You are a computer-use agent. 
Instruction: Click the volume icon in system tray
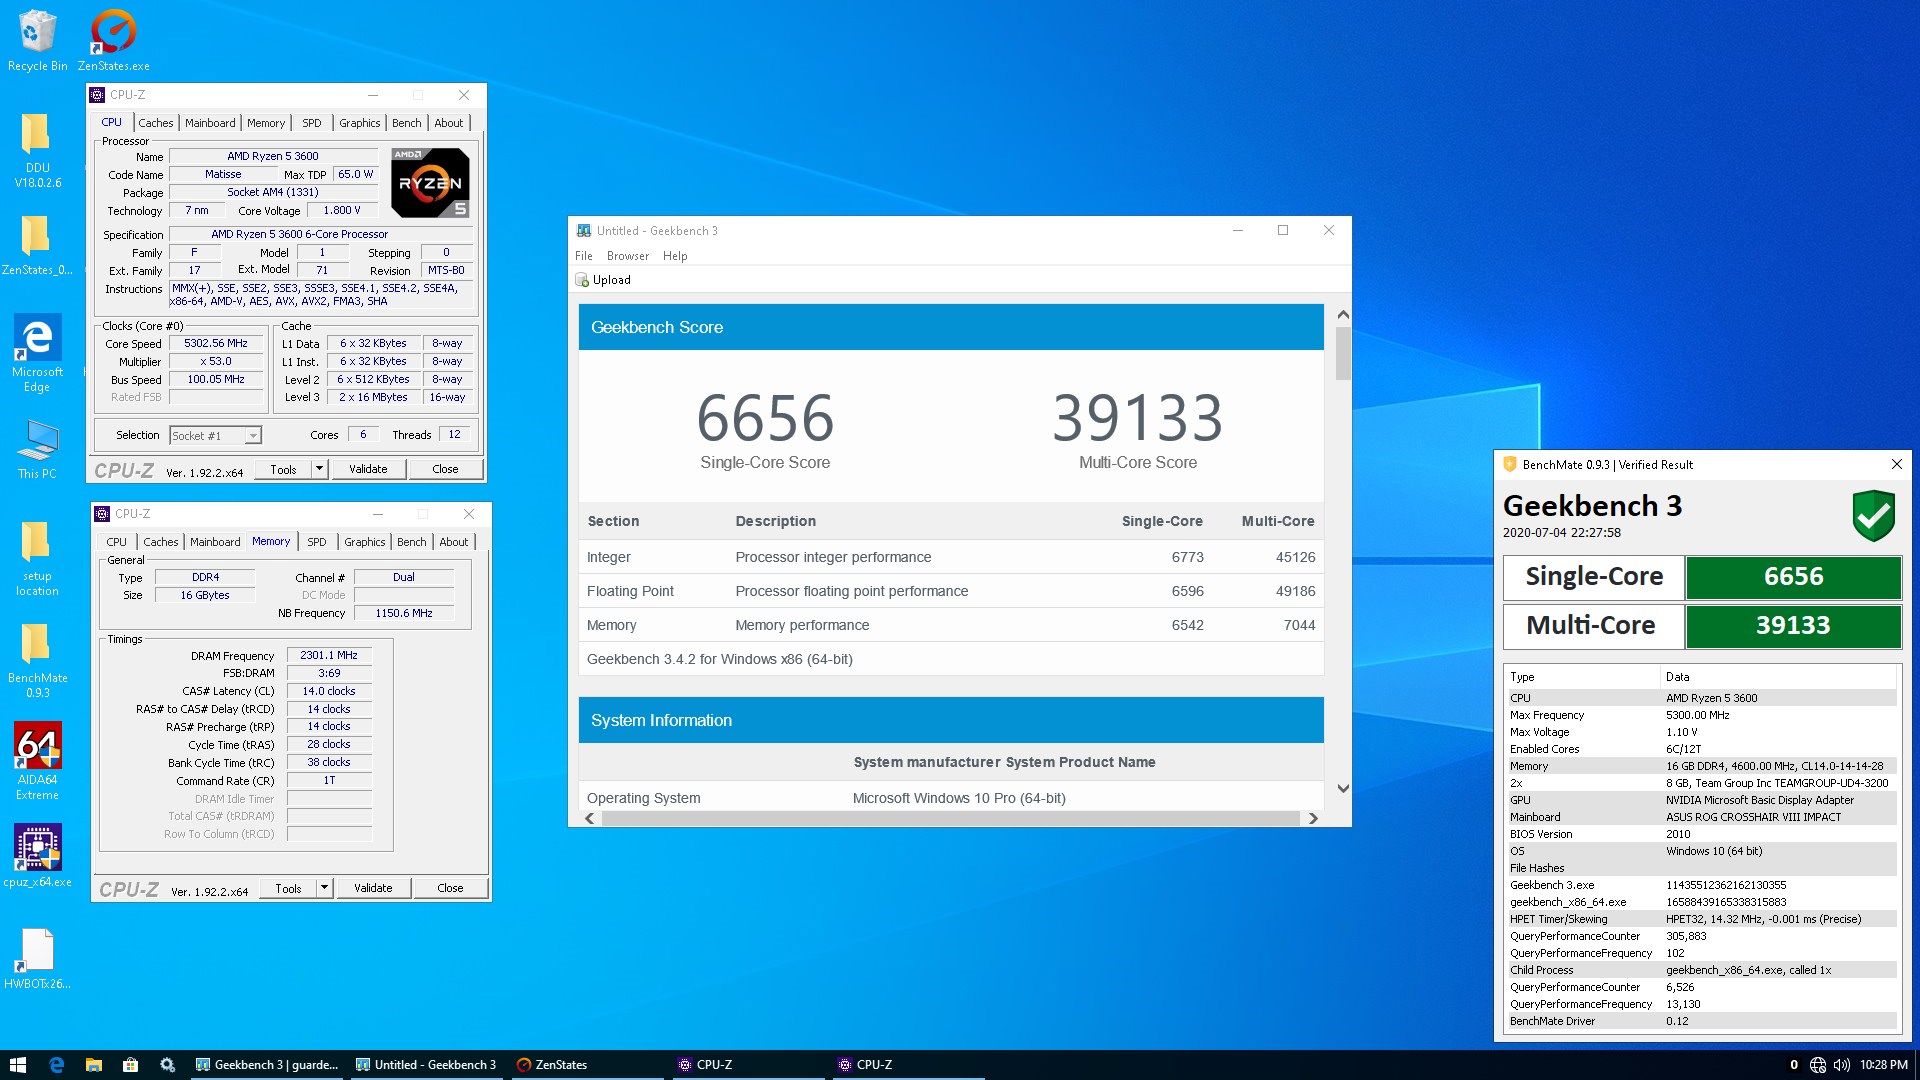[x=1841, y=1065]
